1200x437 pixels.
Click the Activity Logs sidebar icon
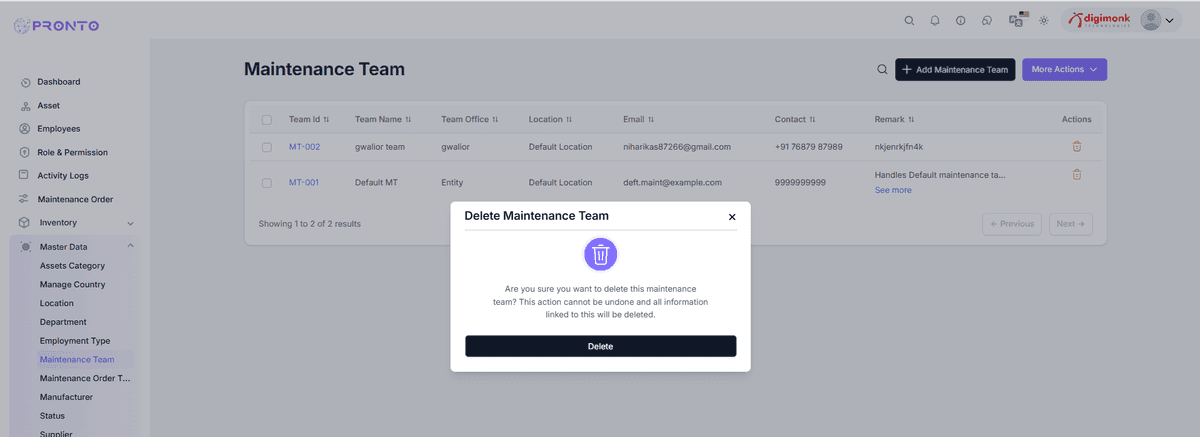[x=25, y=175]
